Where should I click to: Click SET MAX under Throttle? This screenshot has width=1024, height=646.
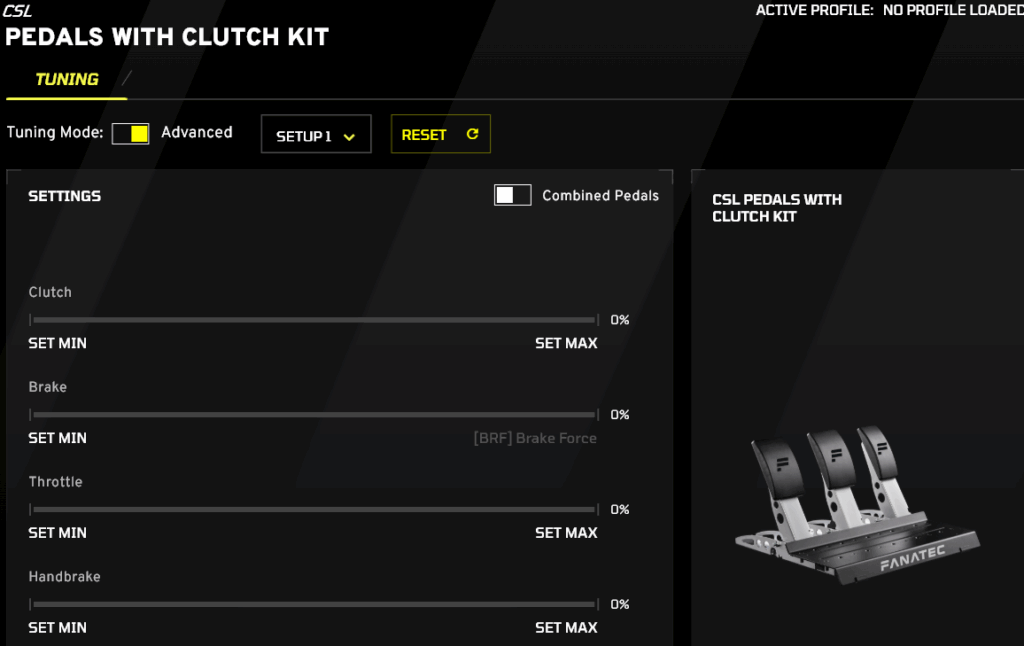(x=566, y=533)
